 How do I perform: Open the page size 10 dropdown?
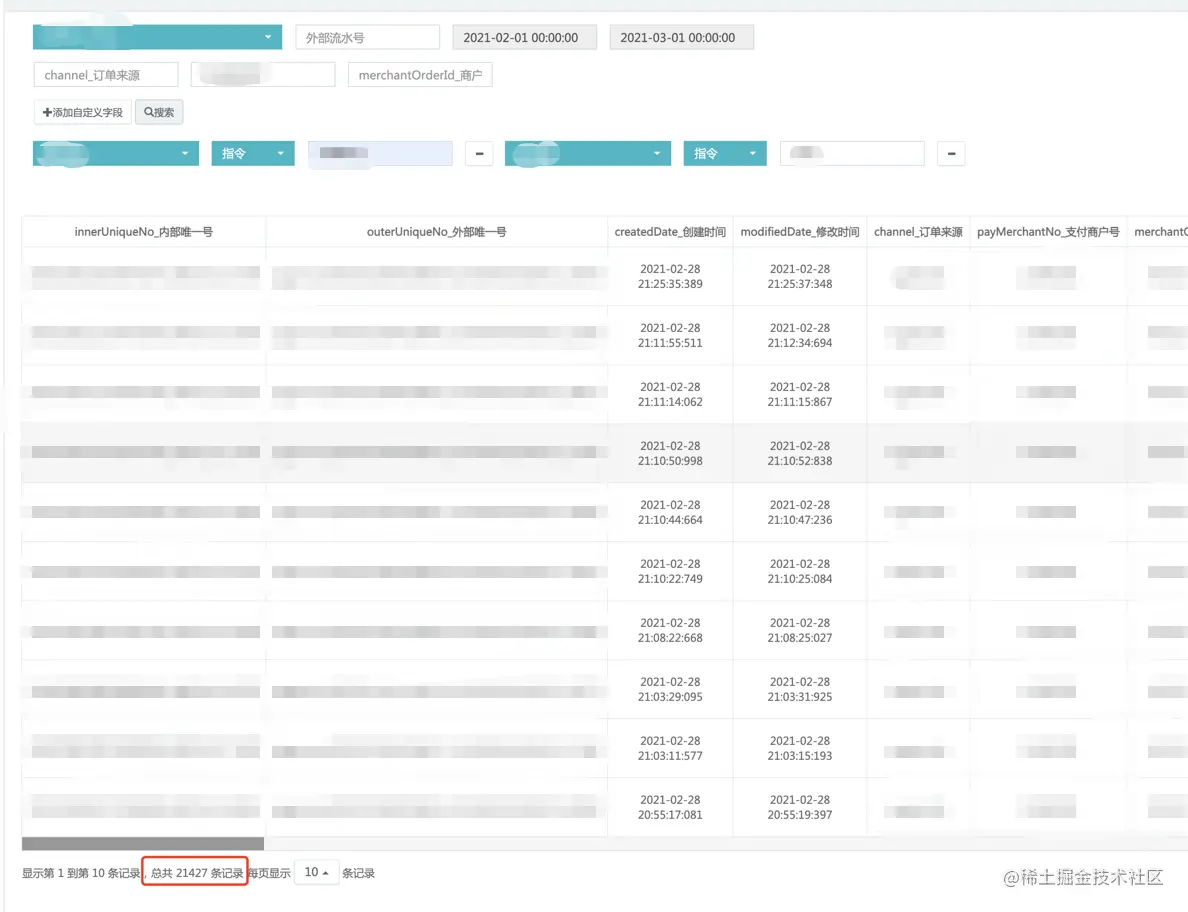pos(316,873)
